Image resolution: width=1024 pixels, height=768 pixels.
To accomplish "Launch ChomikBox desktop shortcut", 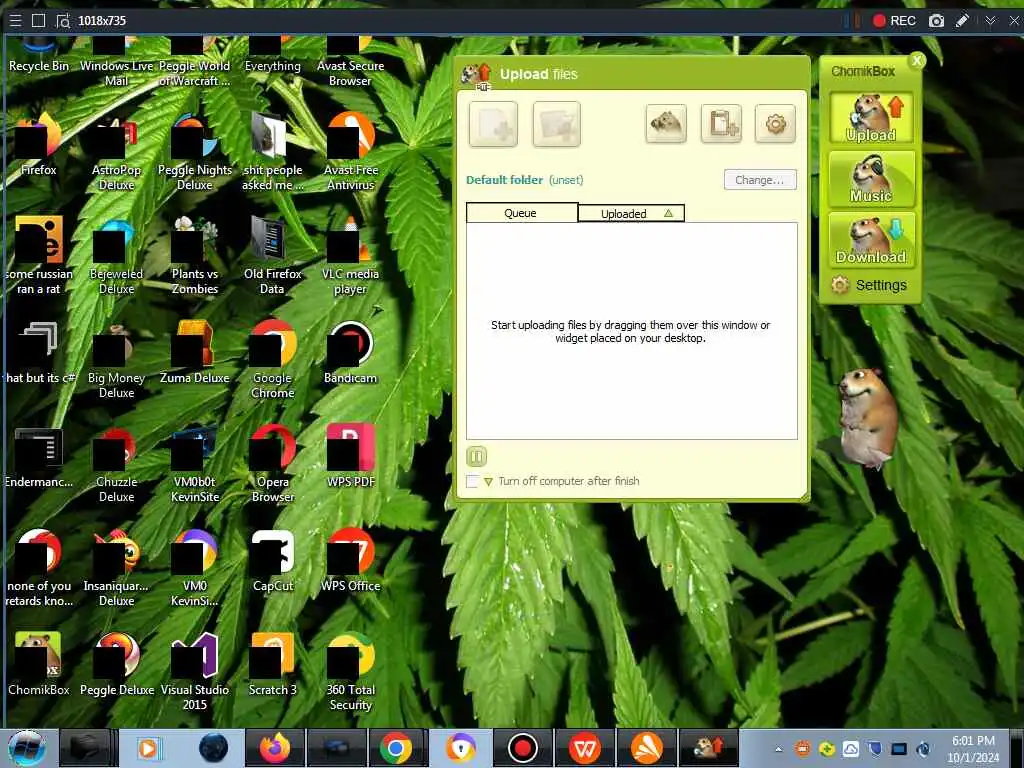I will point(39,664).
